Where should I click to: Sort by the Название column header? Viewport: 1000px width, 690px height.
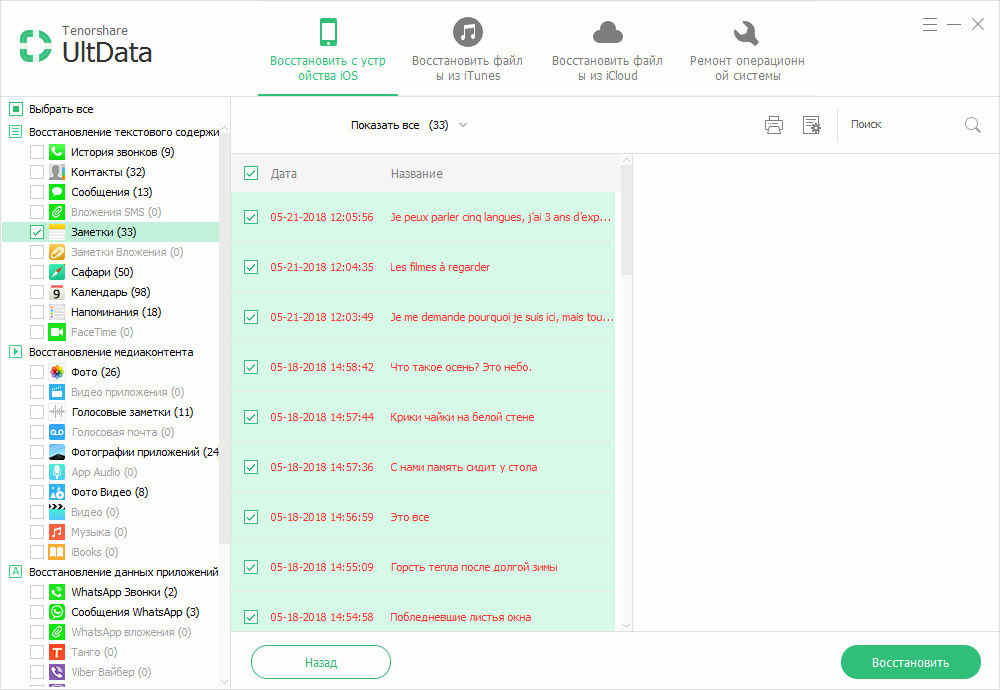tap(416, 173)
